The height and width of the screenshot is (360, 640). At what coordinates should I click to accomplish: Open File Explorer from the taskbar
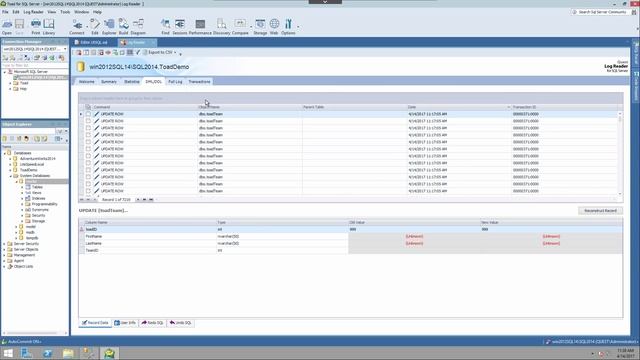[68, 353]
